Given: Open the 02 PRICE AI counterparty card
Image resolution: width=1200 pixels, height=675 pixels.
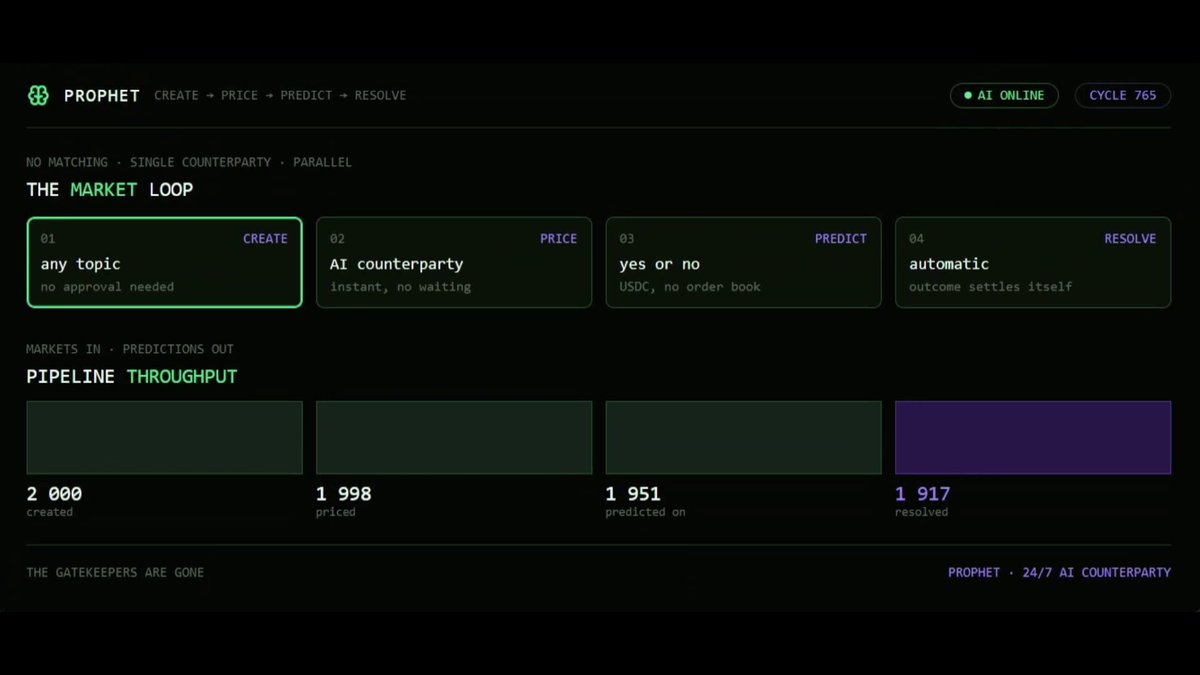Looking at the screenshot, I should click(x=454, y=262).
